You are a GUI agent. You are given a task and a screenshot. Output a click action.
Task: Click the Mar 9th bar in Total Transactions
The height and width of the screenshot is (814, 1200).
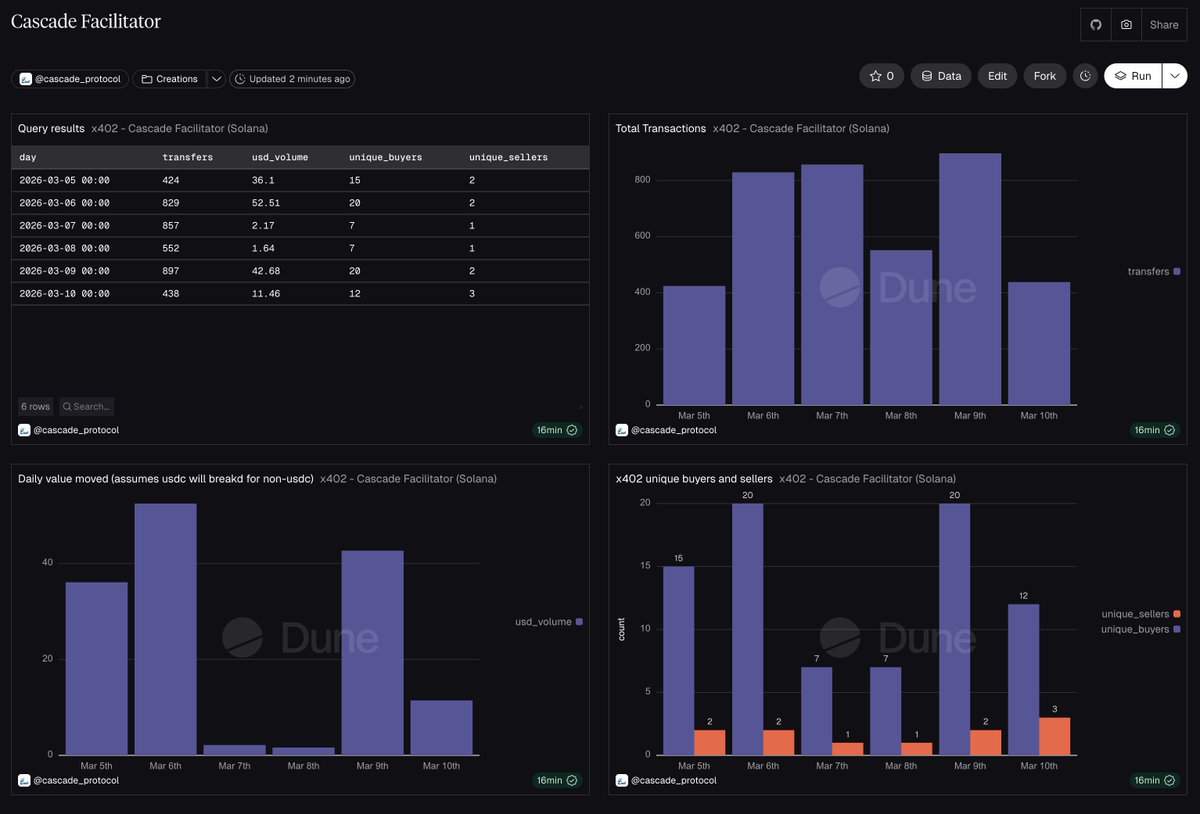tap(970, 279)
